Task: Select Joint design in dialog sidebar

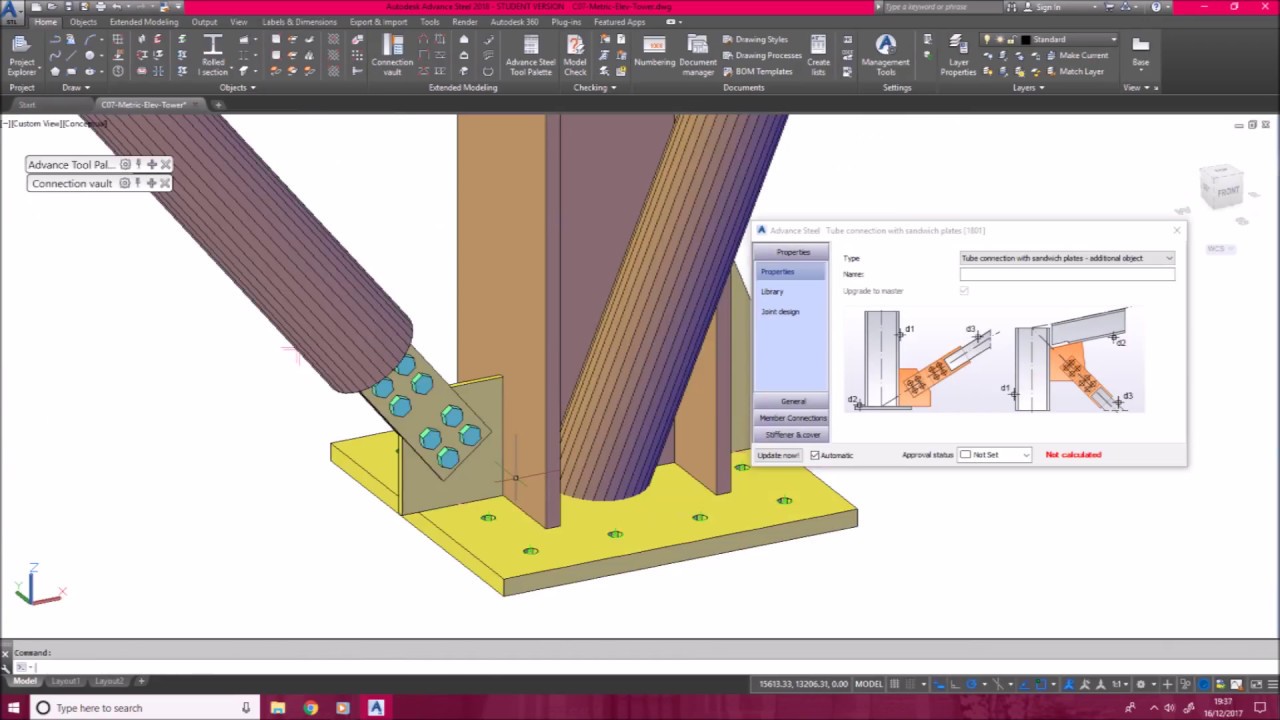Action: pyautogui.click(x=780, y=312)
